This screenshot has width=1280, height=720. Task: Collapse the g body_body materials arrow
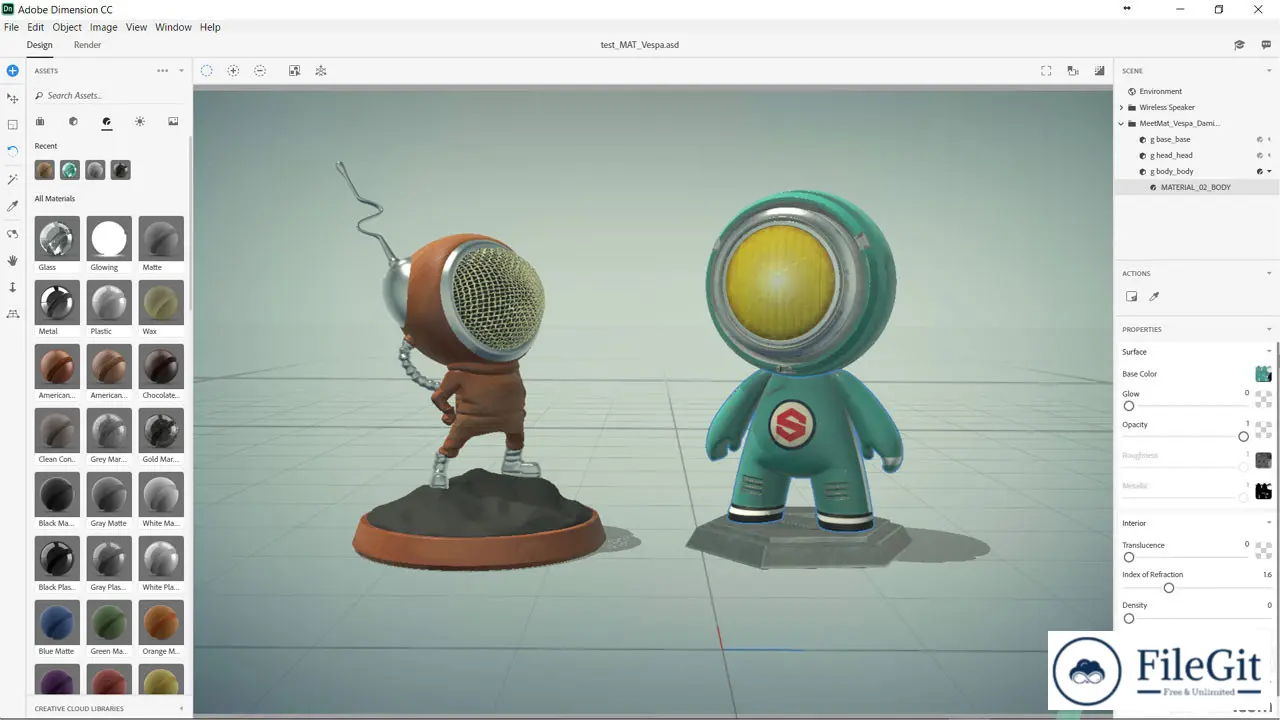[1269, 171]
